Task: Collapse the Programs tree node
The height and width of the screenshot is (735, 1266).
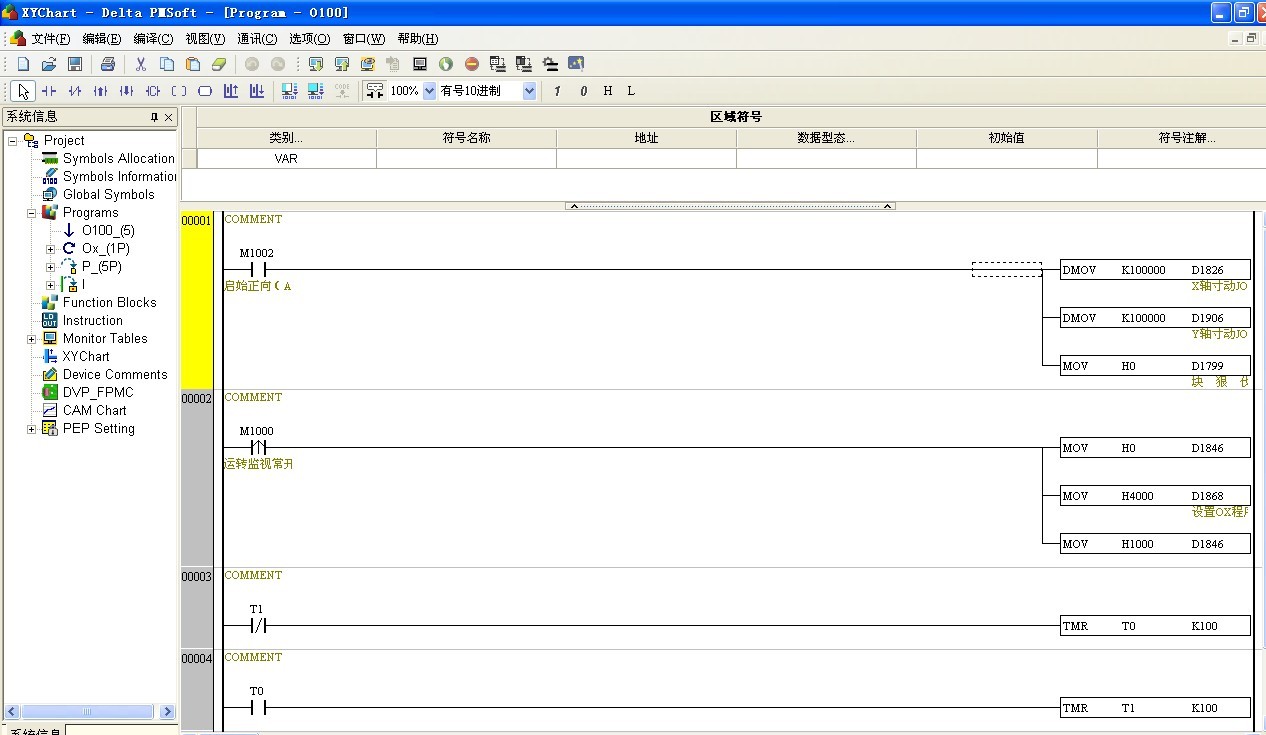Action: [x=31, y=213]
